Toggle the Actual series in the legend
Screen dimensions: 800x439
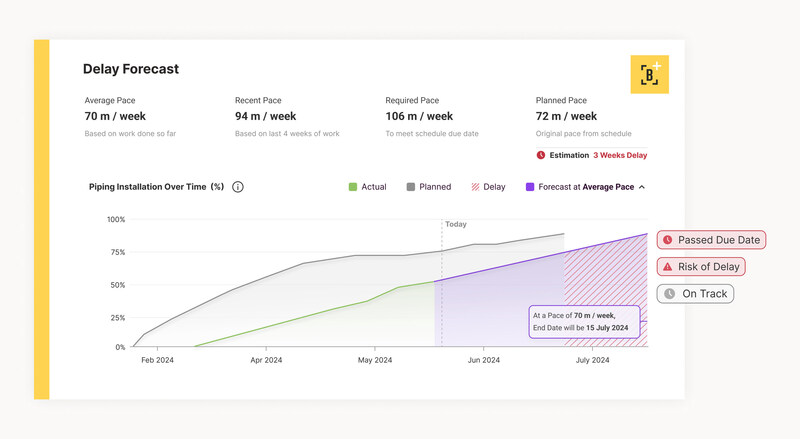click(367, 187)
